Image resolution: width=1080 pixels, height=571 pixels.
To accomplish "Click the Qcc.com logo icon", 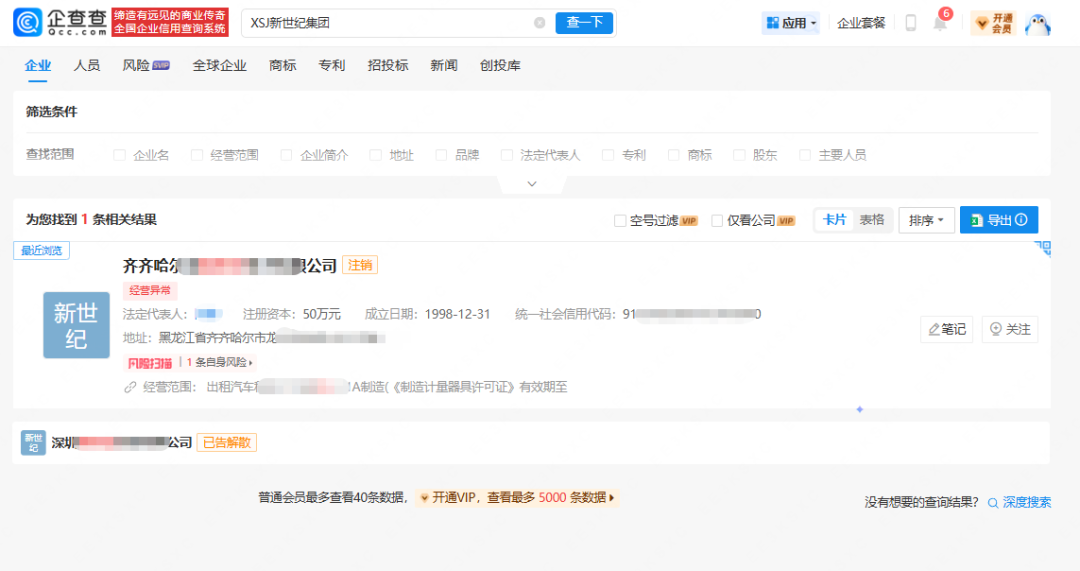I will [28, 22].
